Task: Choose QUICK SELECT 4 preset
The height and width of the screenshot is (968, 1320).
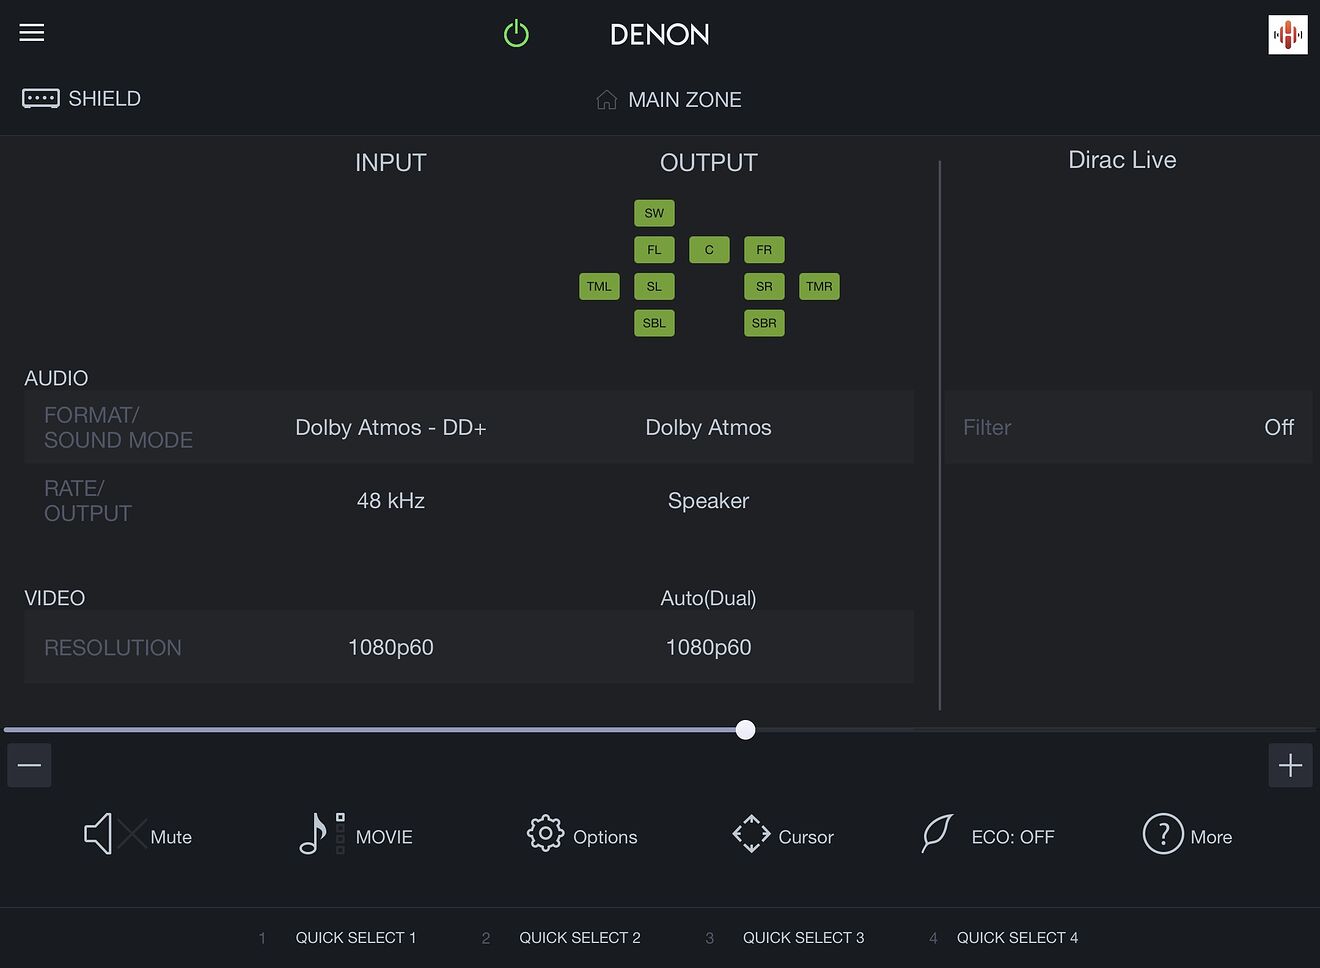Action: point(1016,938)
